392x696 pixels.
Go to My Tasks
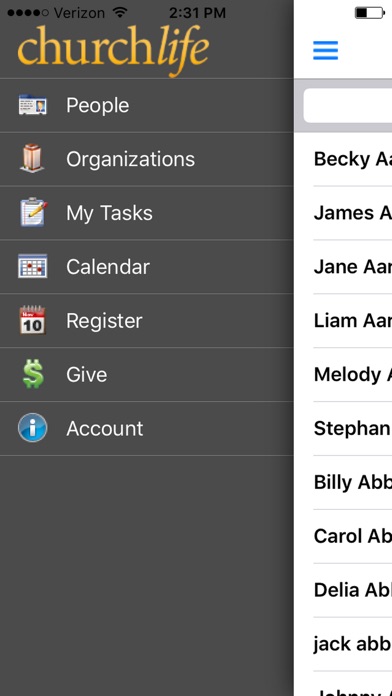(x=147, y=213)
